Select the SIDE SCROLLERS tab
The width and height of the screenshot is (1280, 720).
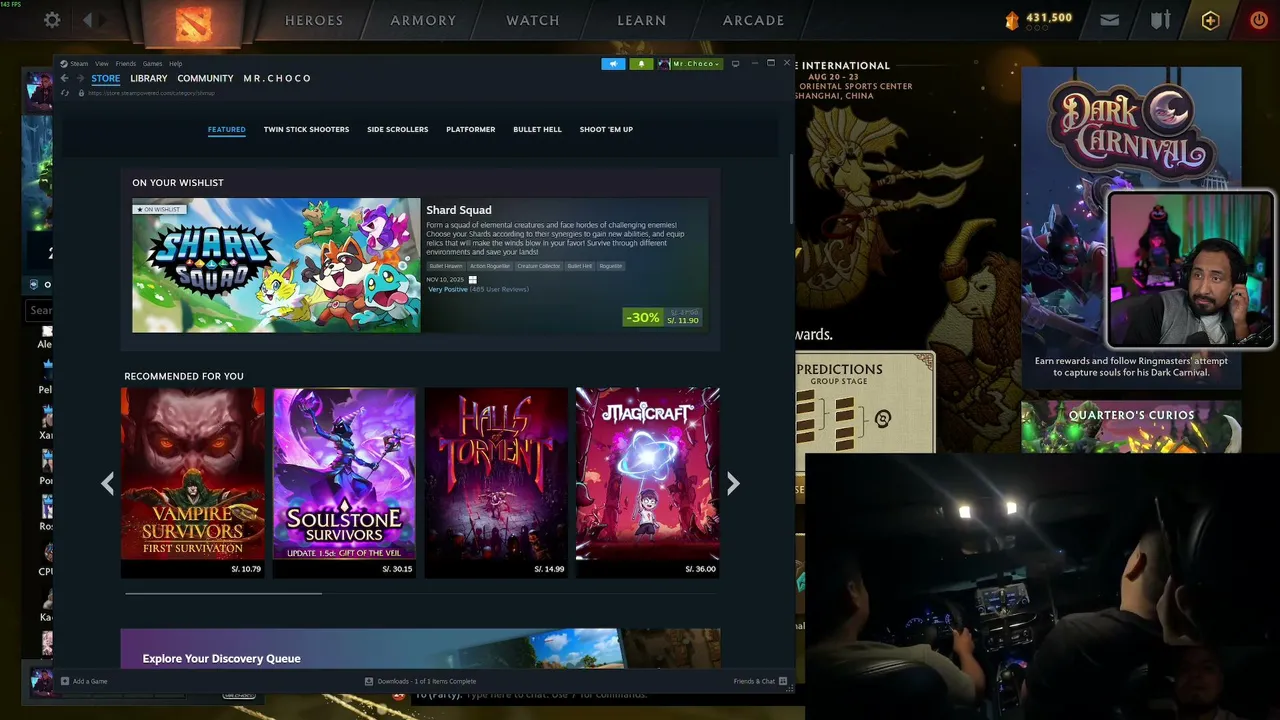[397, 129]
